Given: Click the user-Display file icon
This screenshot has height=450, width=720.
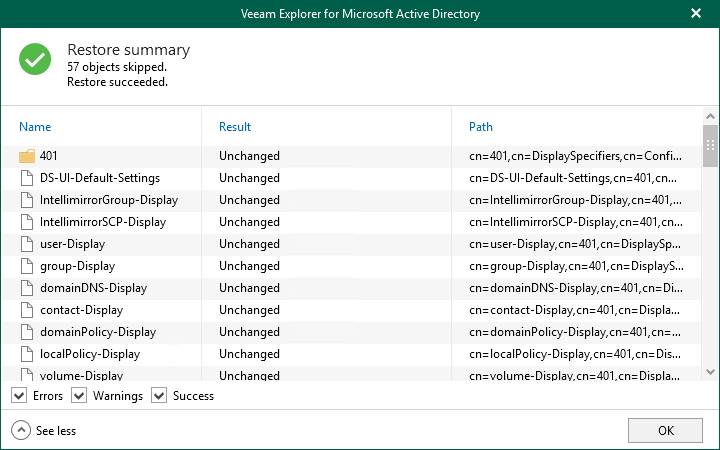Looking at the screenshot, I should pos(27,244).
